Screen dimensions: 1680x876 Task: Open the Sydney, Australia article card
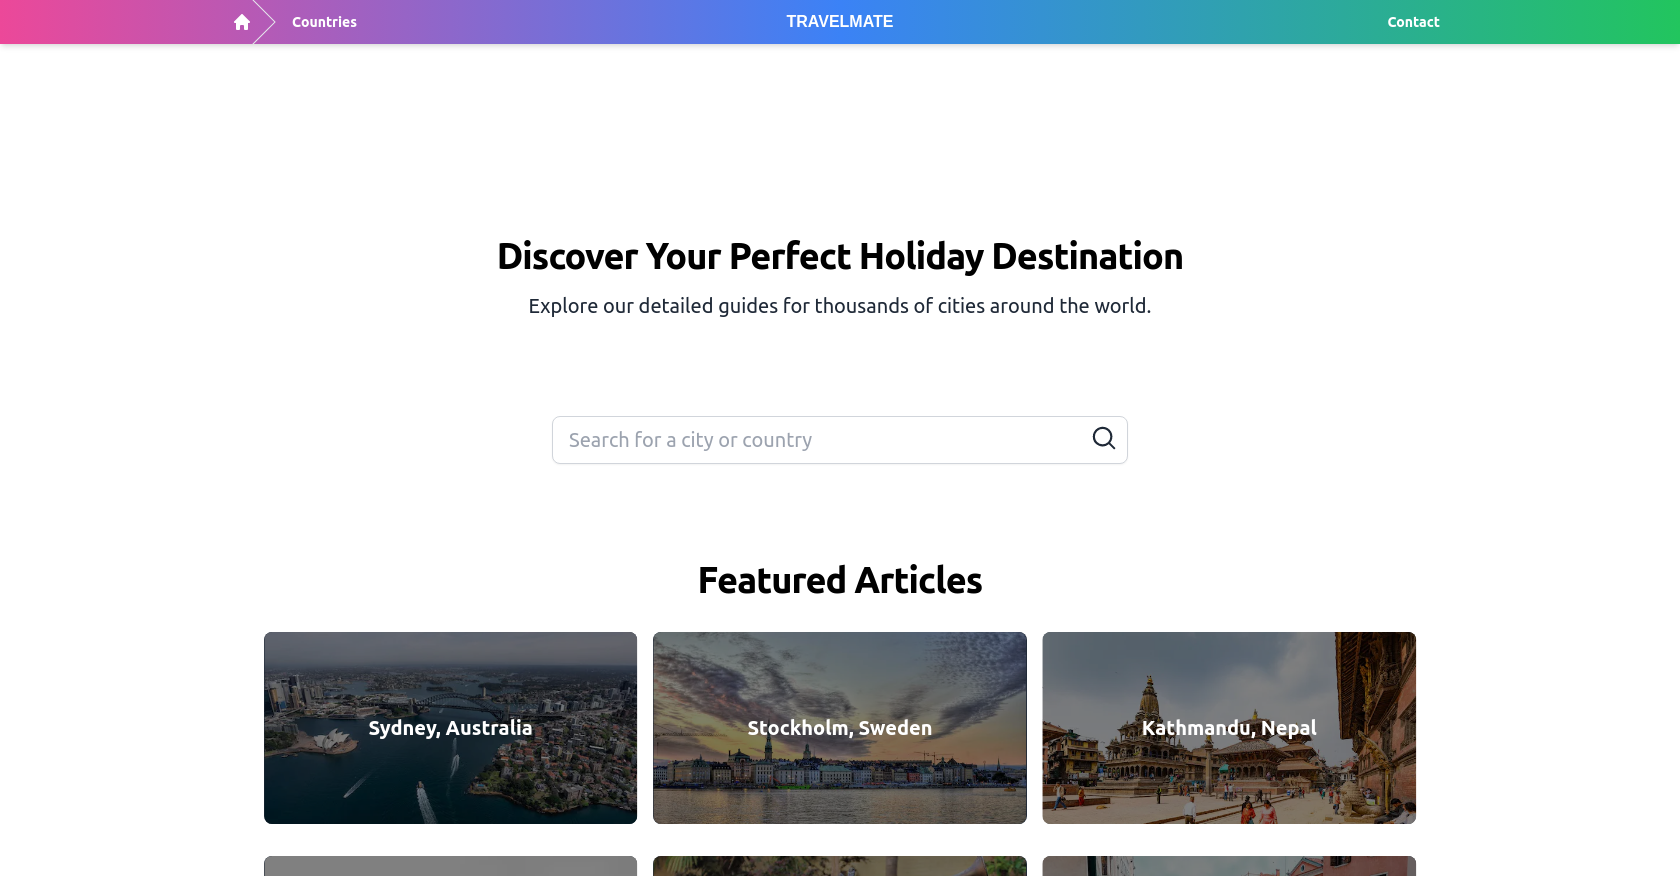coord(450,728)
